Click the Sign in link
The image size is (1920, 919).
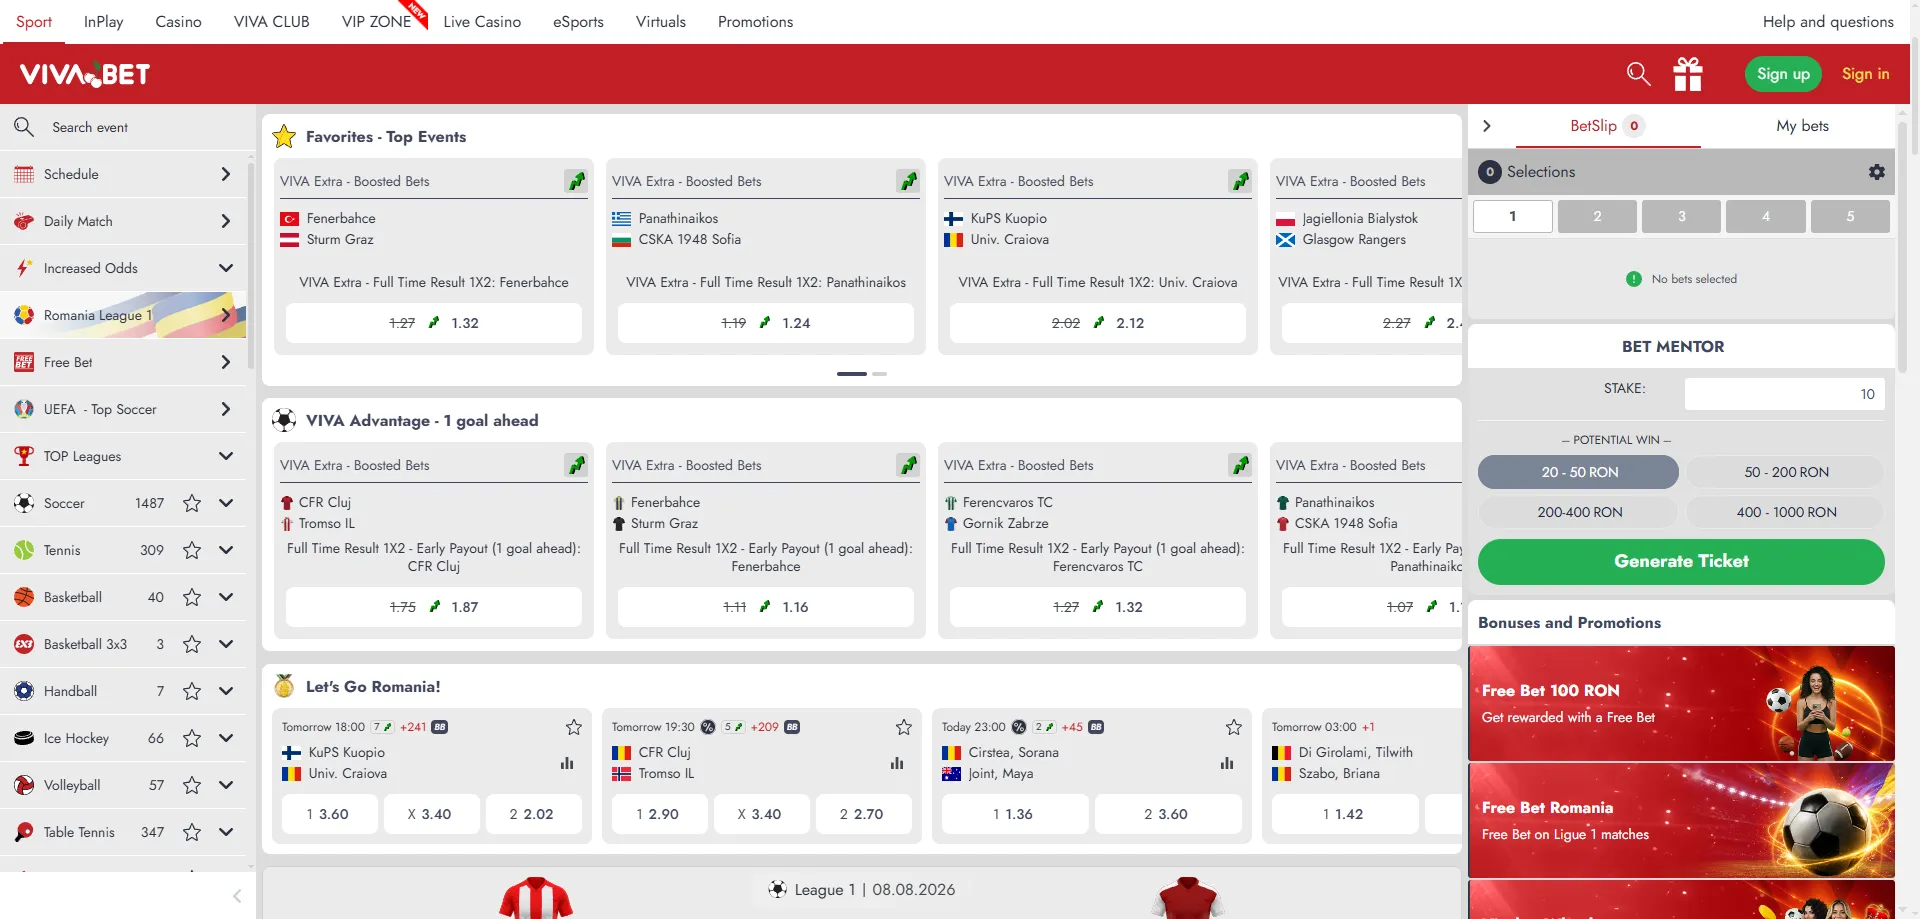[1865, 74]
